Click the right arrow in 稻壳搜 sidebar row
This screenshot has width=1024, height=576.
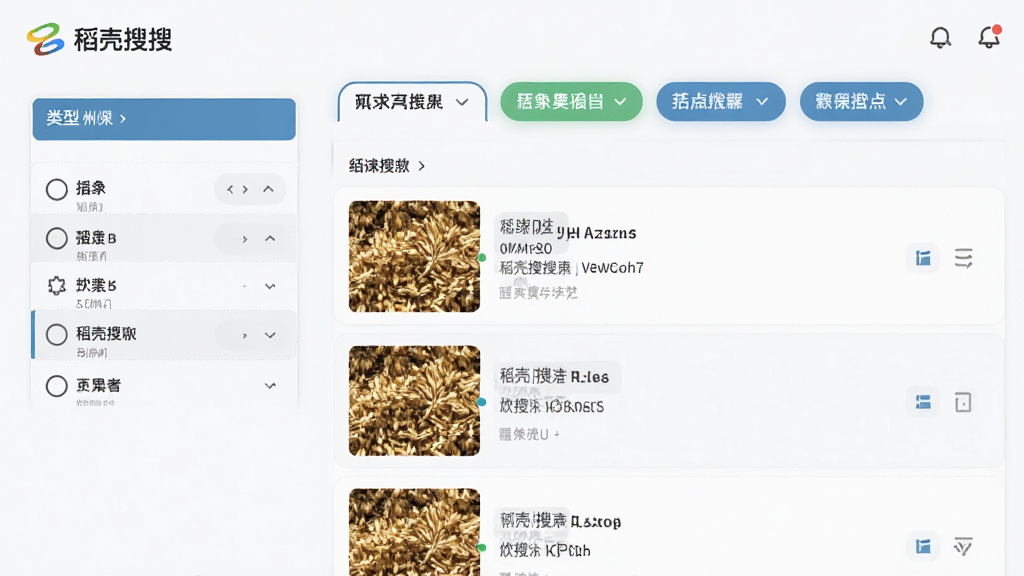click(245, 336)
